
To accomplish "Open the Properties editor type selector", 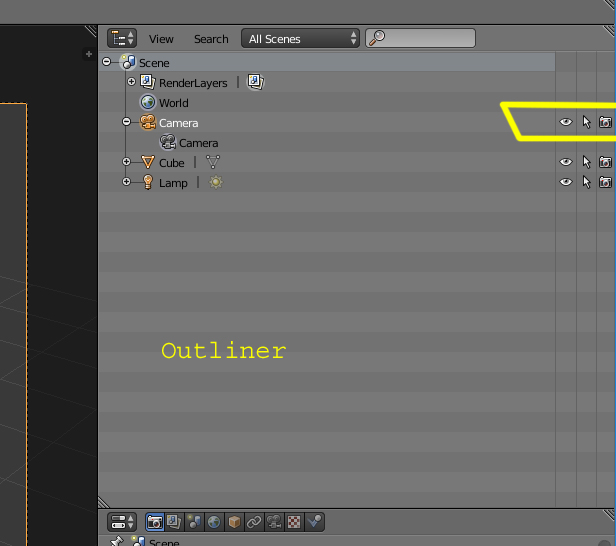I will click(x=122, y=522).
